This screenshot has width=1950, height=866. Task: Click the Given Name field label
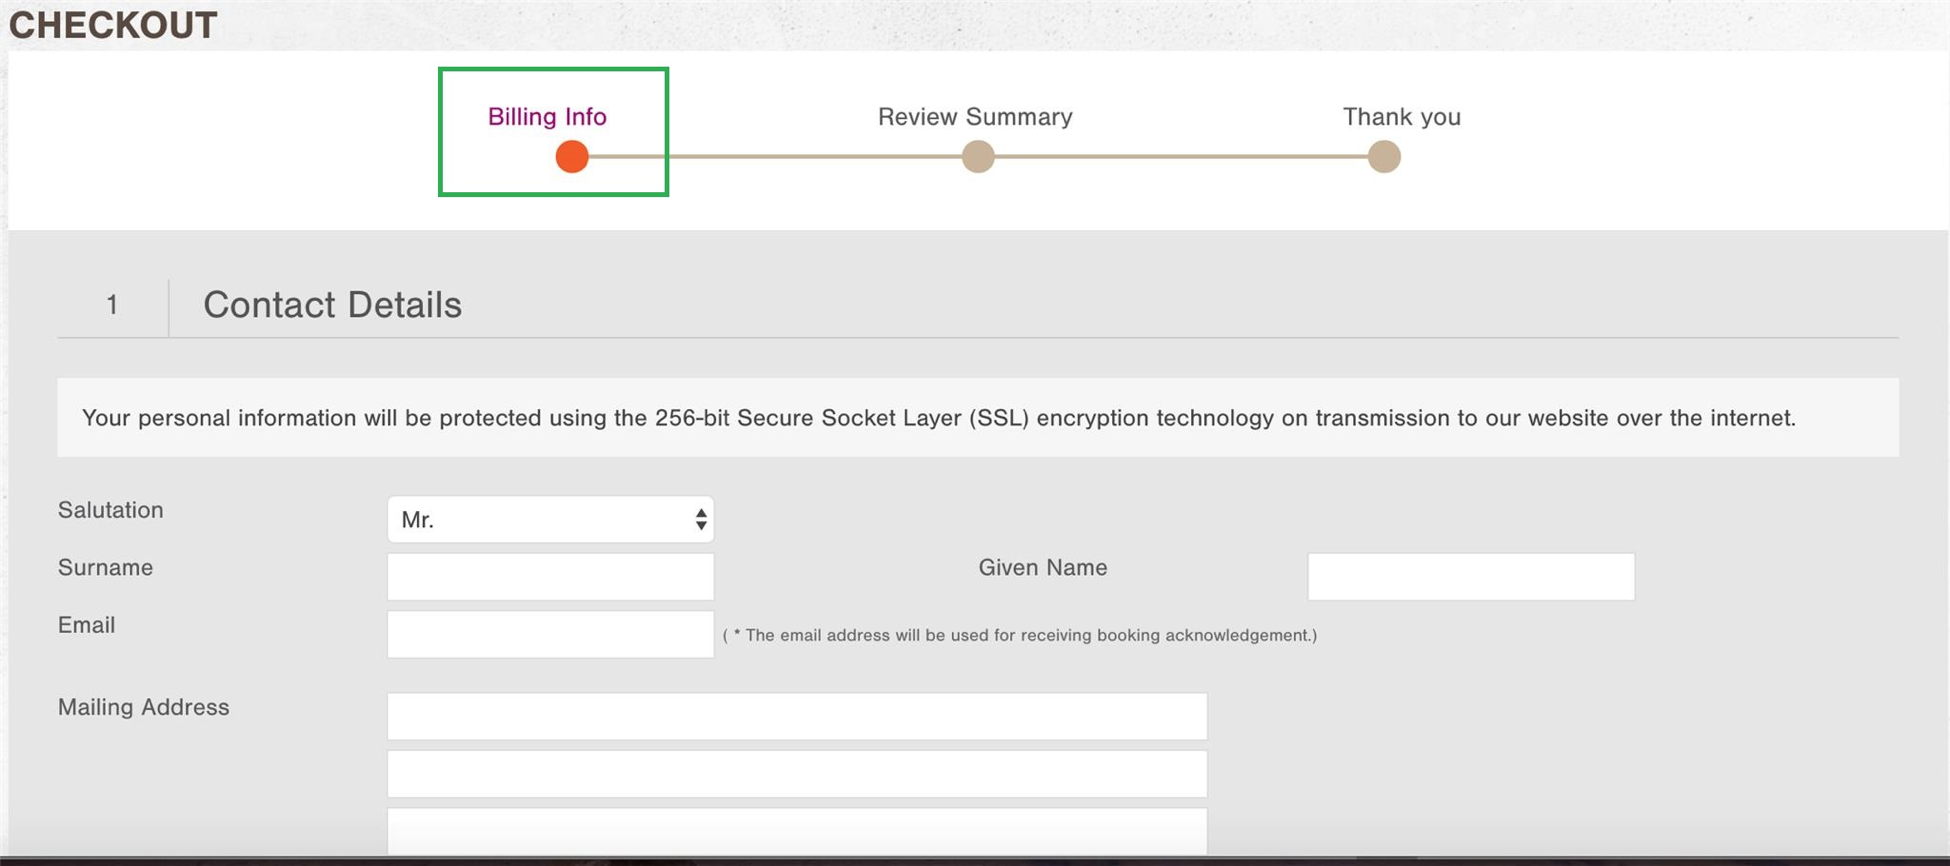coord(1042,567)
